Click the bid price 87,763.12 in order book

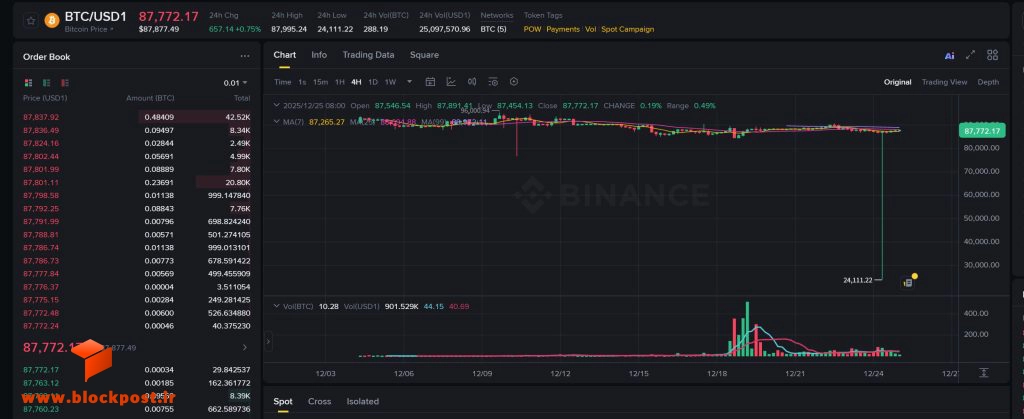coord(40,383)
